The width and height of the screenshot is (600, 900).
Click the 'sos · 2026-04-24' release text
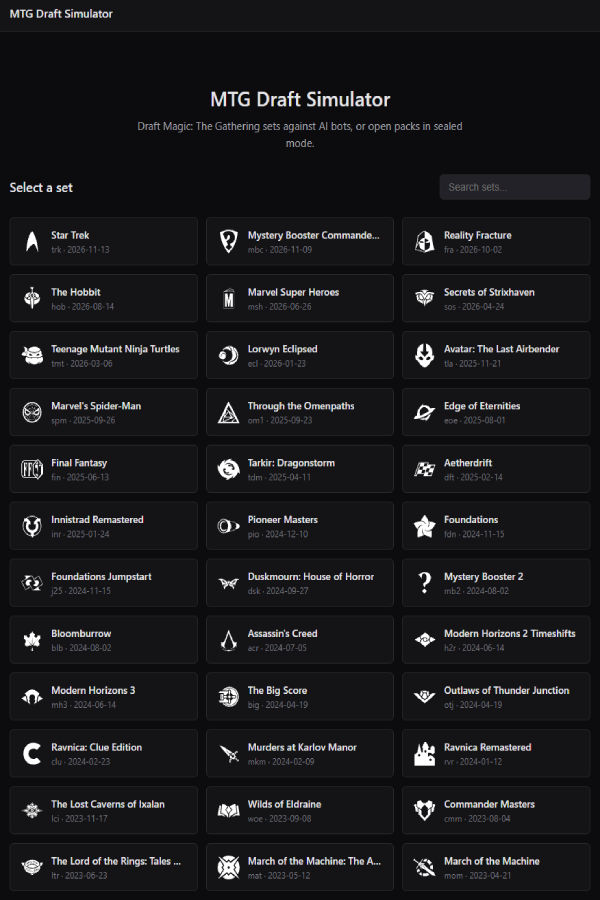[474, 307]
